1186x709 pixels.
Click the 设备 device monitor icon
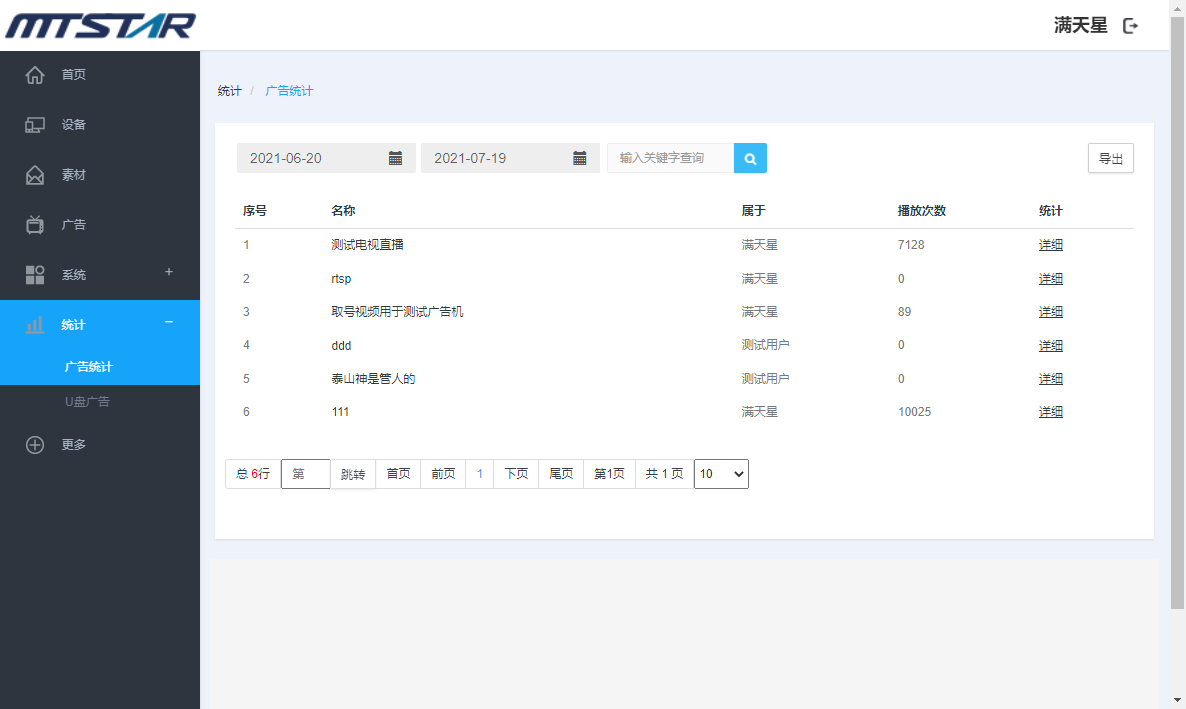coord(35,125)
